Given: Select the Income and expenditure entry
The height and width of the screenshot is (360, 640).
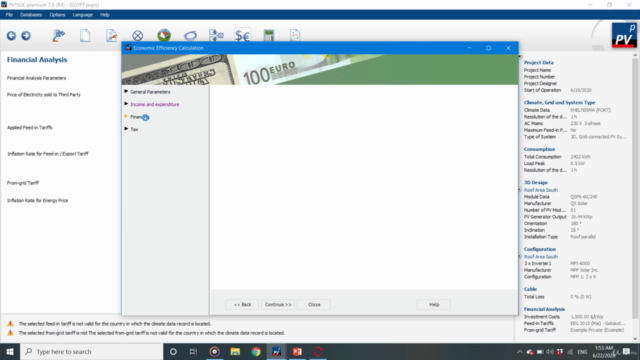Looking at the screenshot, I should point(155,104).
